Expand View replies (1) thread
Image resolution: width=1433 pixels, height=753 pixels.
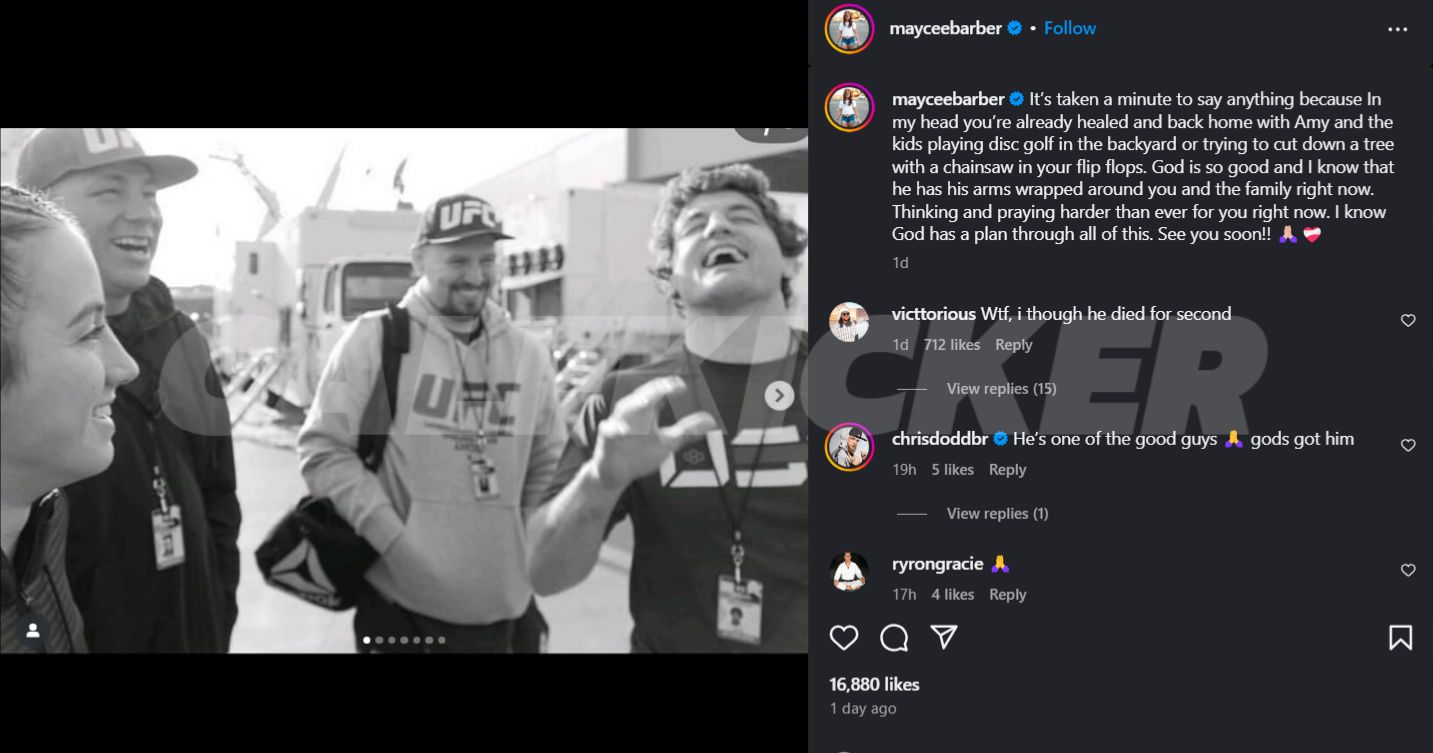pyautogui.click(x=997, y=513)
